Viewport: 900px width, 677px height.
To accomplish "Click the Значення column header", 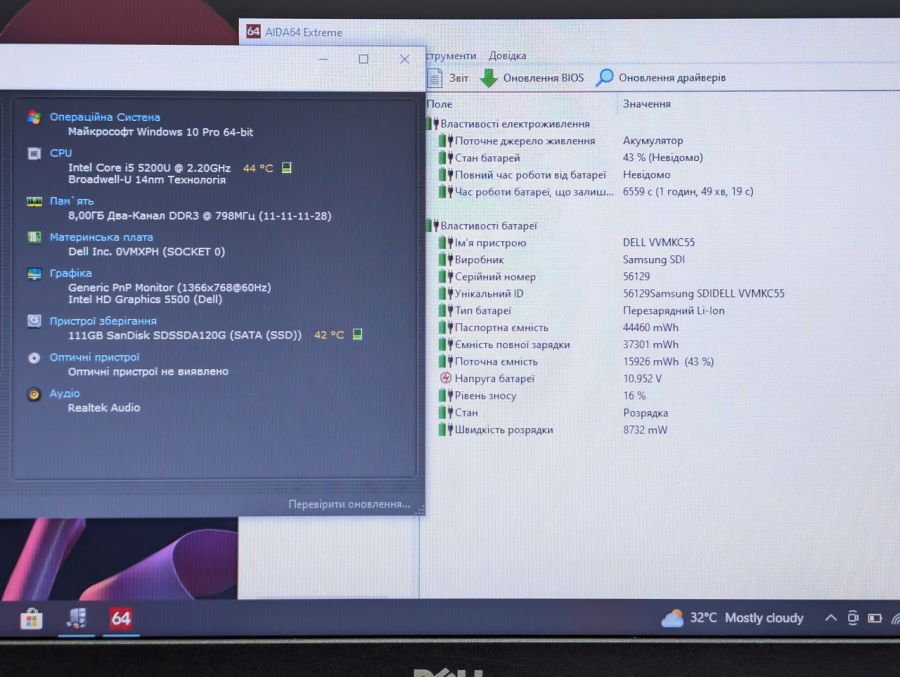I will tap(646, 104).
